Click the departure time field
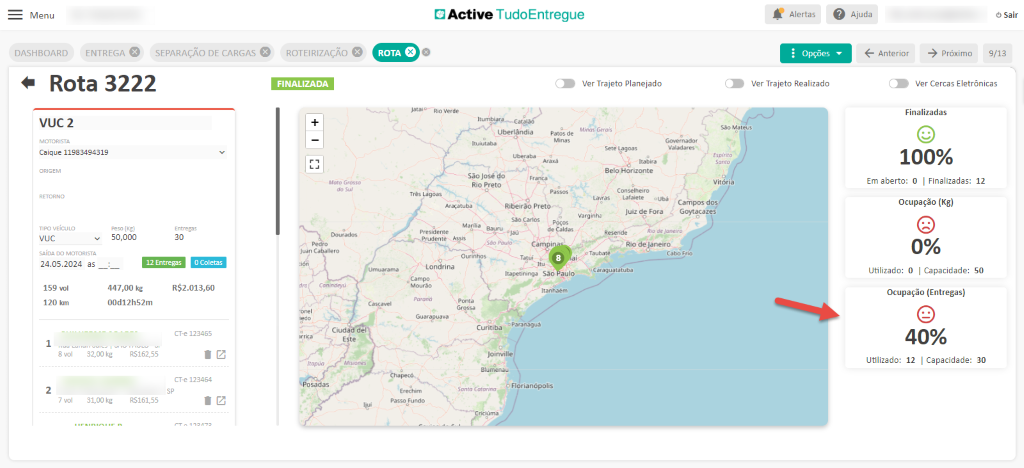1024x468 pixels. coord(110,264)
